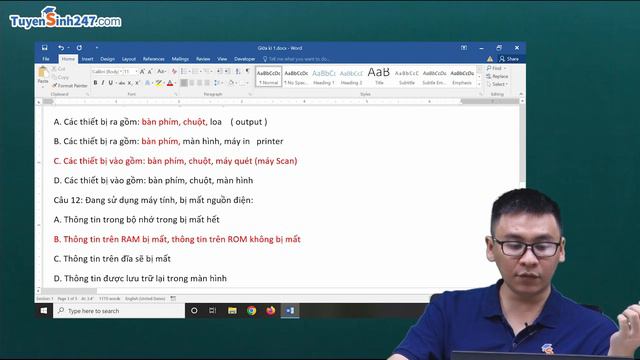Launch Google Chrome from the taskbar
The width and height of the screenshot is (640, 360).
(x=251, y=311)
